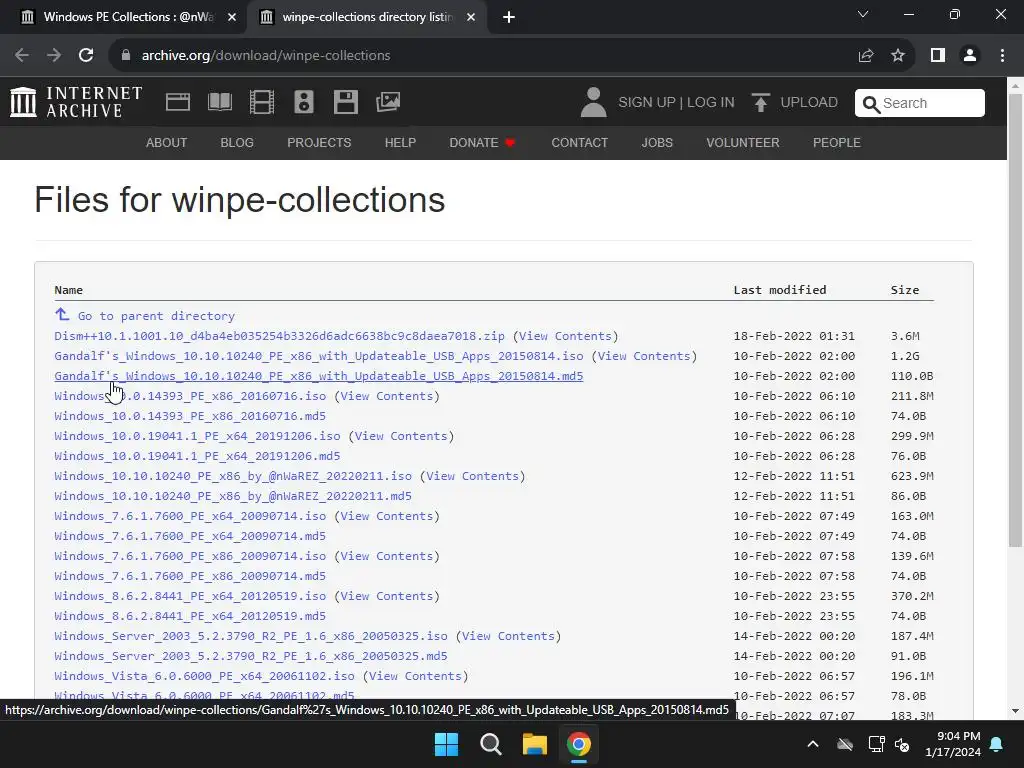This screenshot has width=1024, height=768.
Task: View Contents of Windows_Vista_6.0.6000 x64 iso
Action: tap(415, 676)
